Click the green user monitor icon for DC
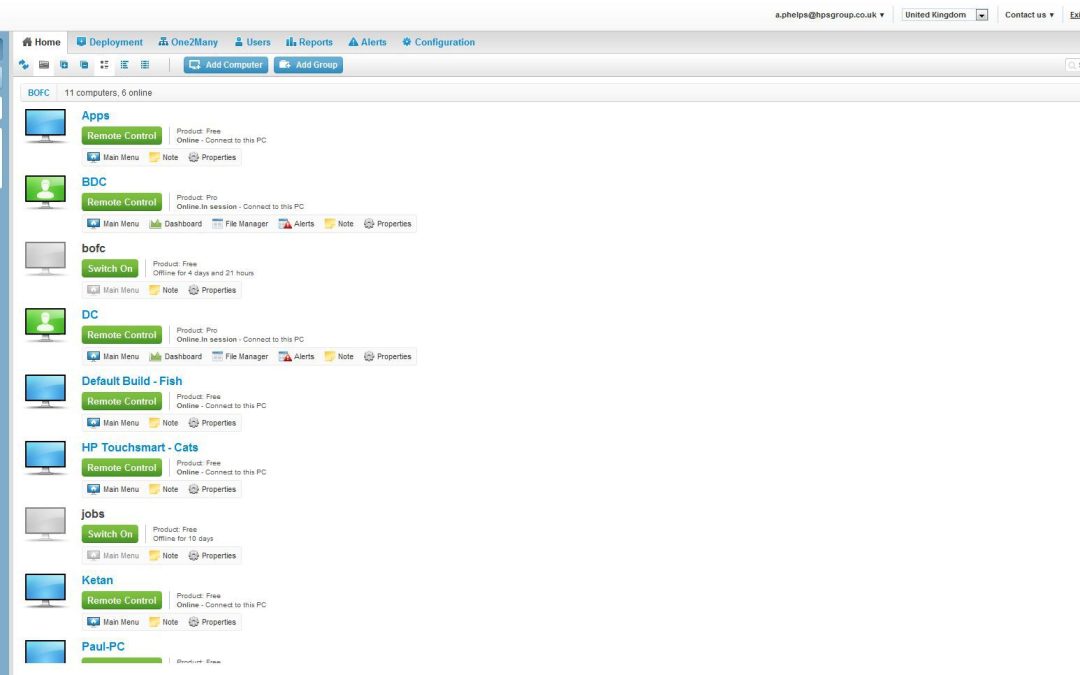The width and height of the screenshot is (1080, 675). pos(45,324)
